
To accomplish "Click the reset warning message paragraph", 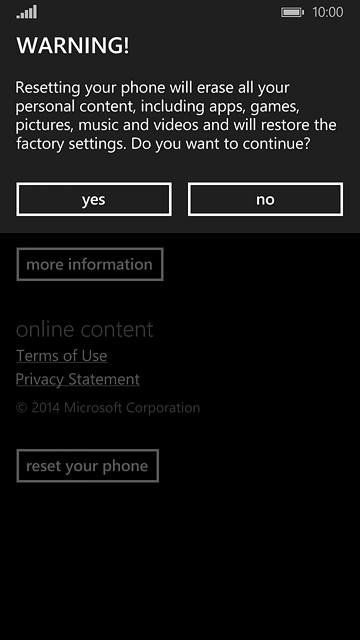I will pos(176,116).
